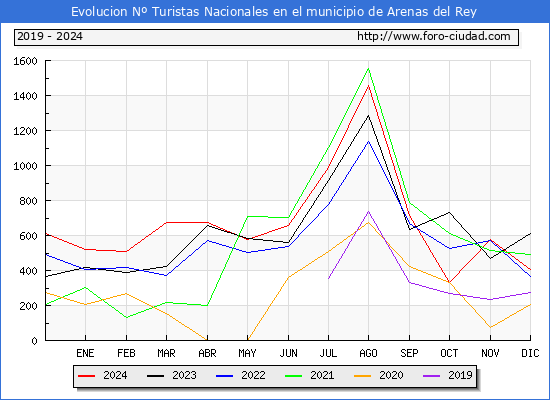Click the DIC month axis label

point(530,353)
